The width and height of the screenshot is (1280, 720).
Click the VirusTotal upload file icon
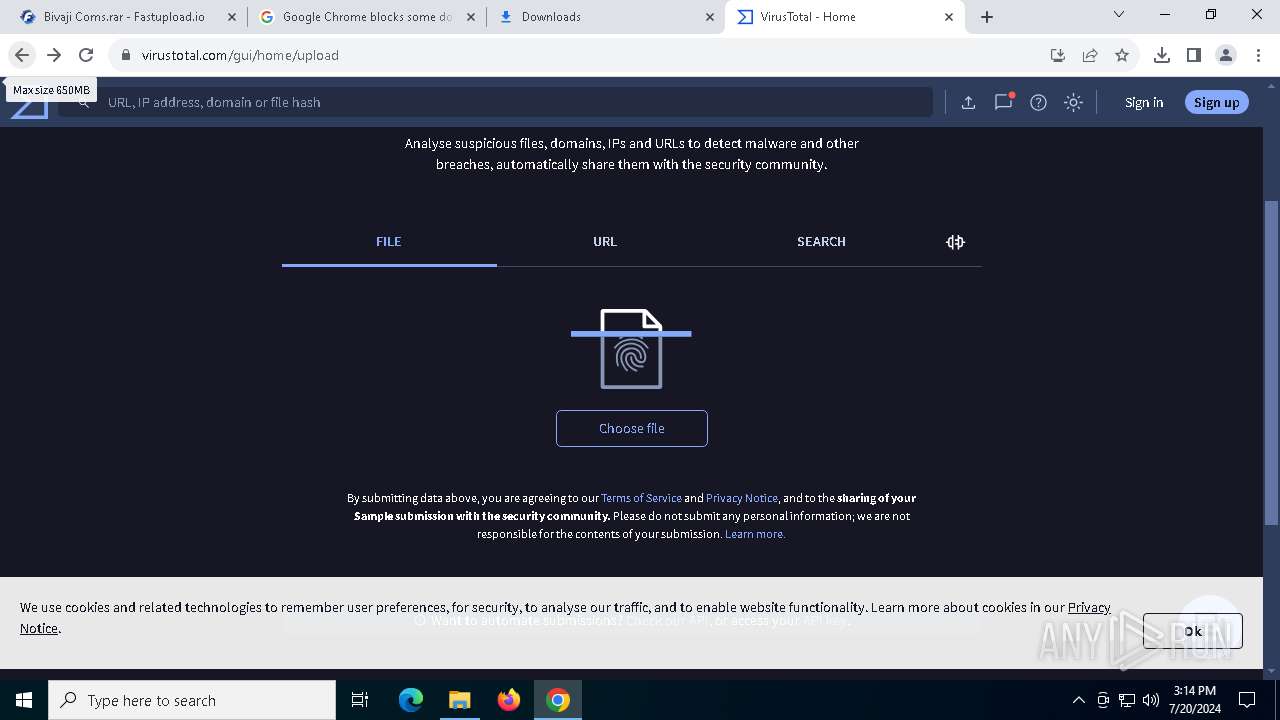point(968,102)
